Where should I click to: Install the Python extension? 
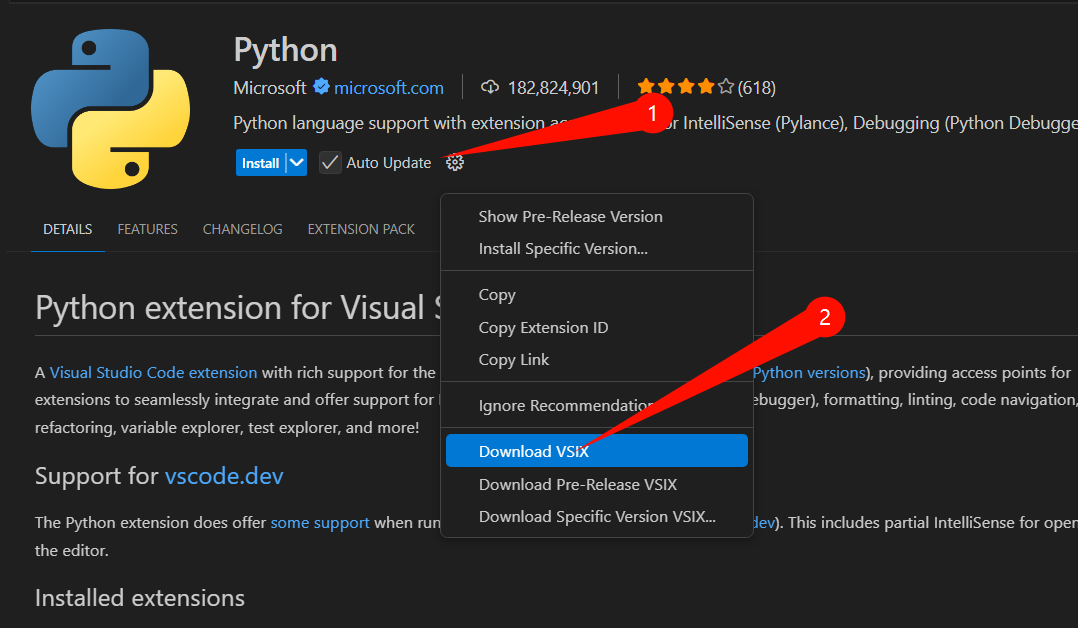point(261,163)
